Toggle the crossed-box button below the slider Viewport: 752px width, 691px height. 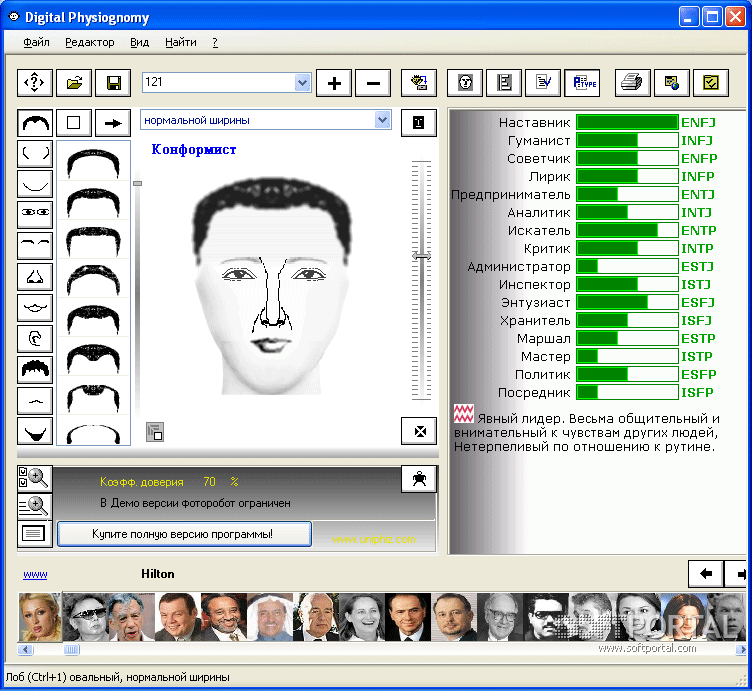(x=419, y=432)
